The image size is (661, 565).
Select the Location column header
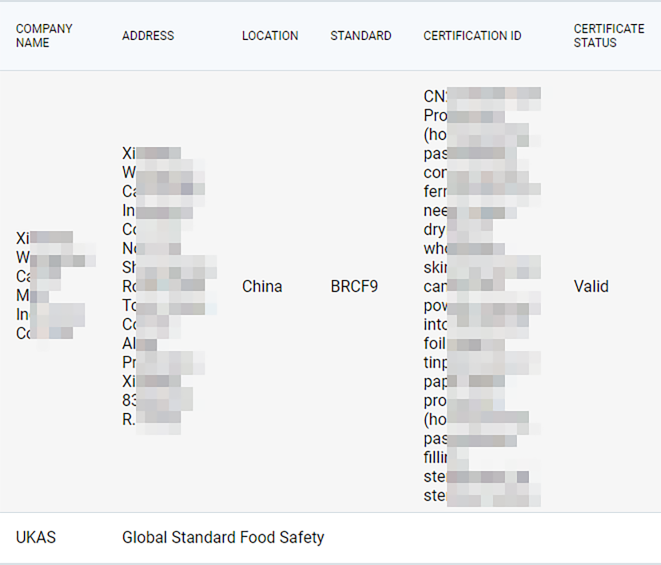pos(270,36)
